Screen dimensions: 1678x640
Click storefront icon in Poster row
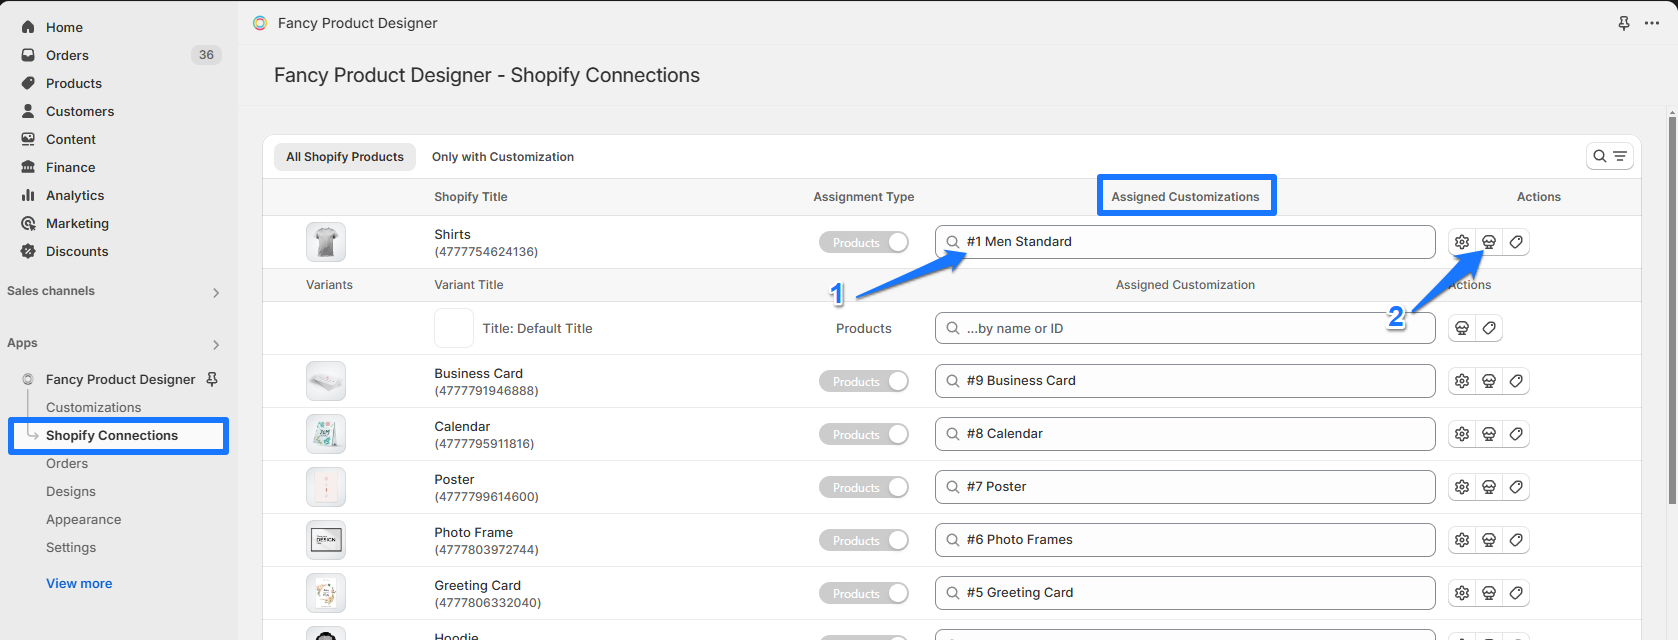(x=1489, y=487)
